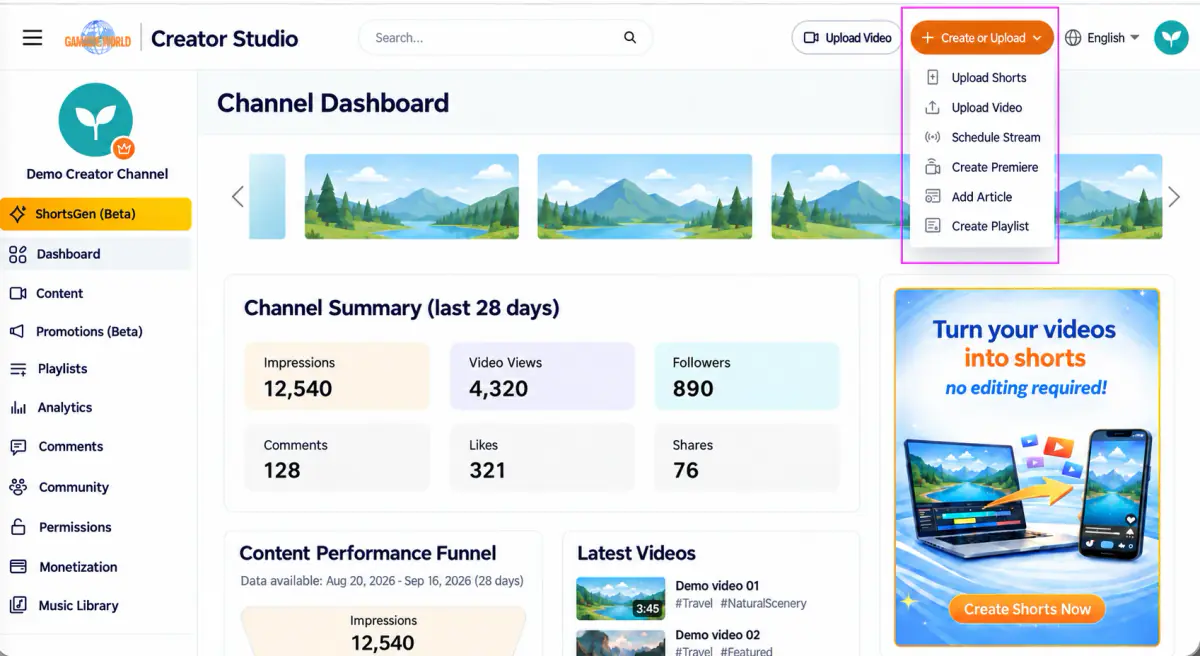Click the Impressions 12,540 summary card
Viewport: 1200px width, 656px height.
click(337, 376)
